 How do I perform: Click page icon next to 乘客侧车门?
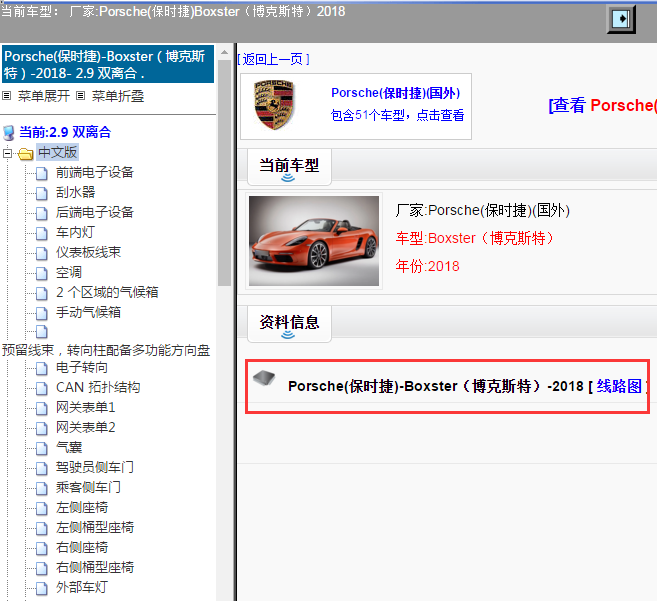point(41,488)
